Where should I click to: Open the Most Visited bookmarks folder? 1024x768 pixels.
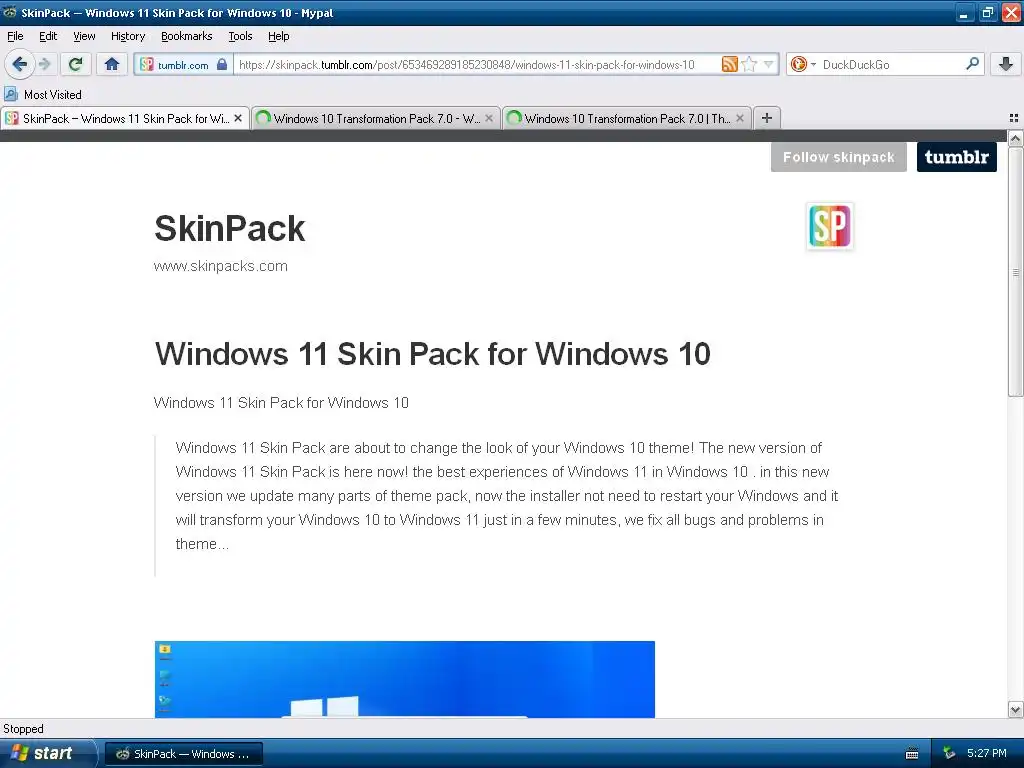point(43,95)
